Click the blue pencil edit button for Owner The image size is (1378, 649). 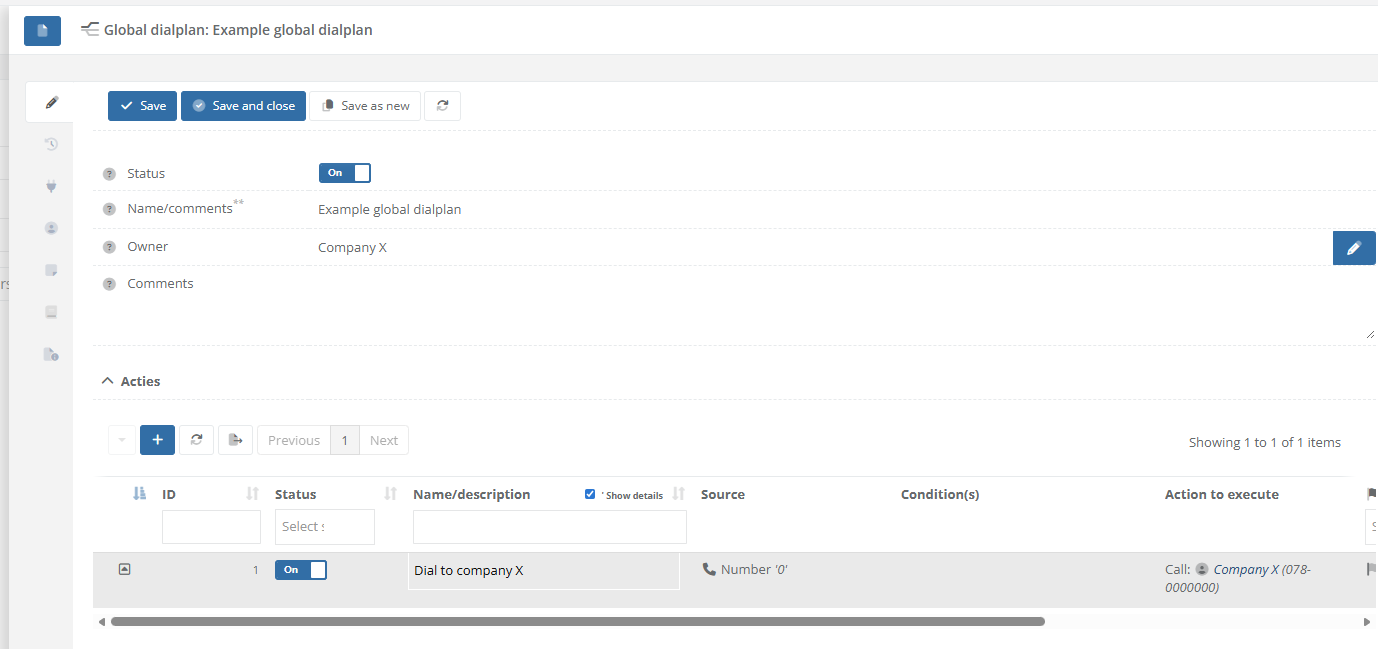(x=1353, y=248)
